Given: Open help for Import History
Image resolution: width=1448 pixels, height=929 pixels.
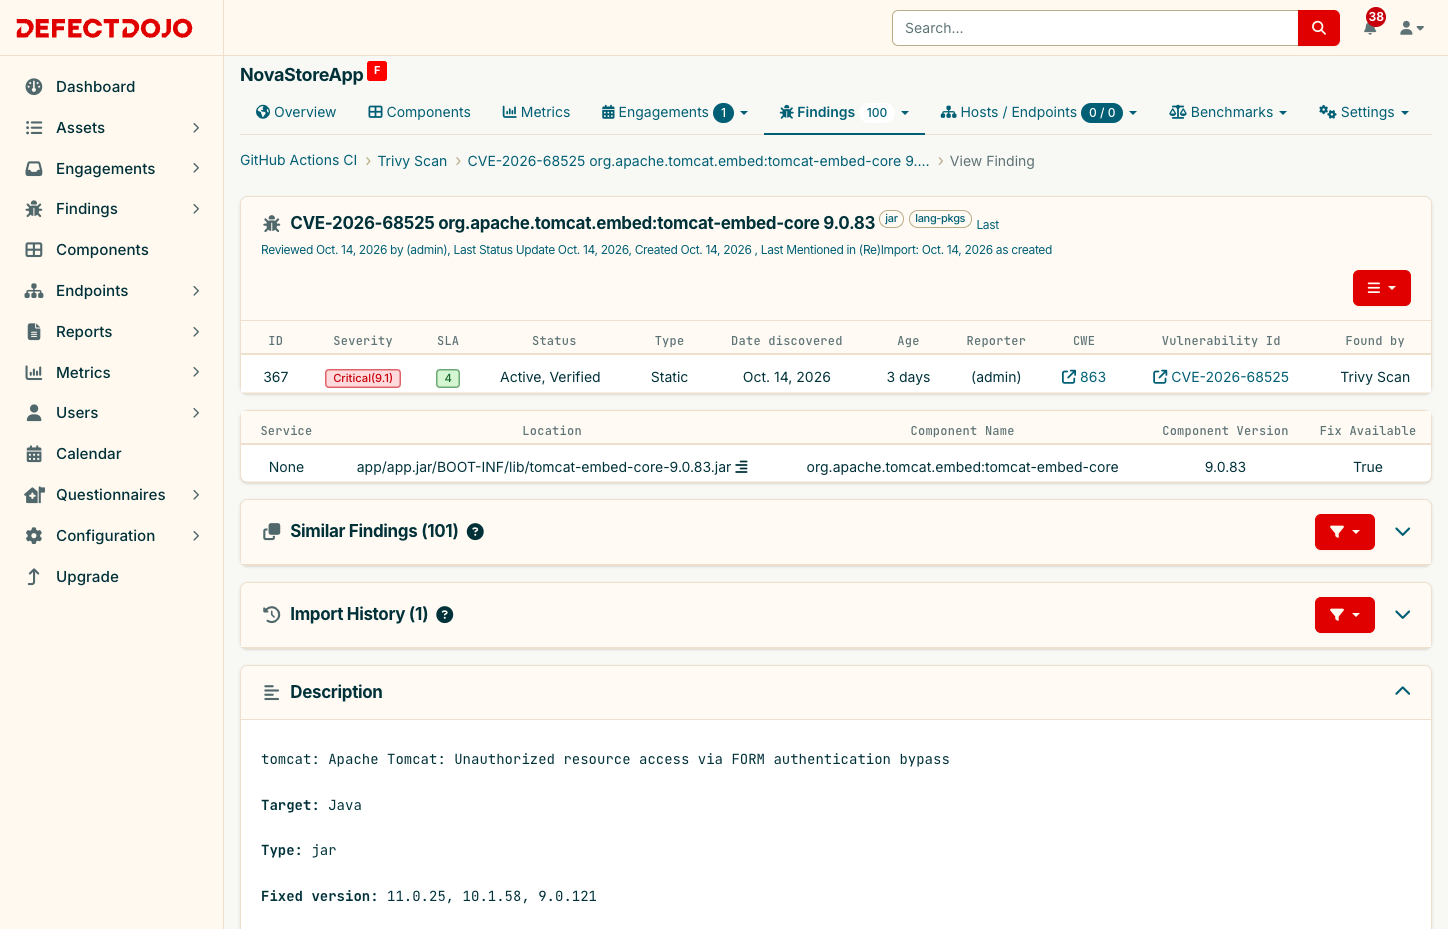Looking at the screenshot, I should coord(445,615).
